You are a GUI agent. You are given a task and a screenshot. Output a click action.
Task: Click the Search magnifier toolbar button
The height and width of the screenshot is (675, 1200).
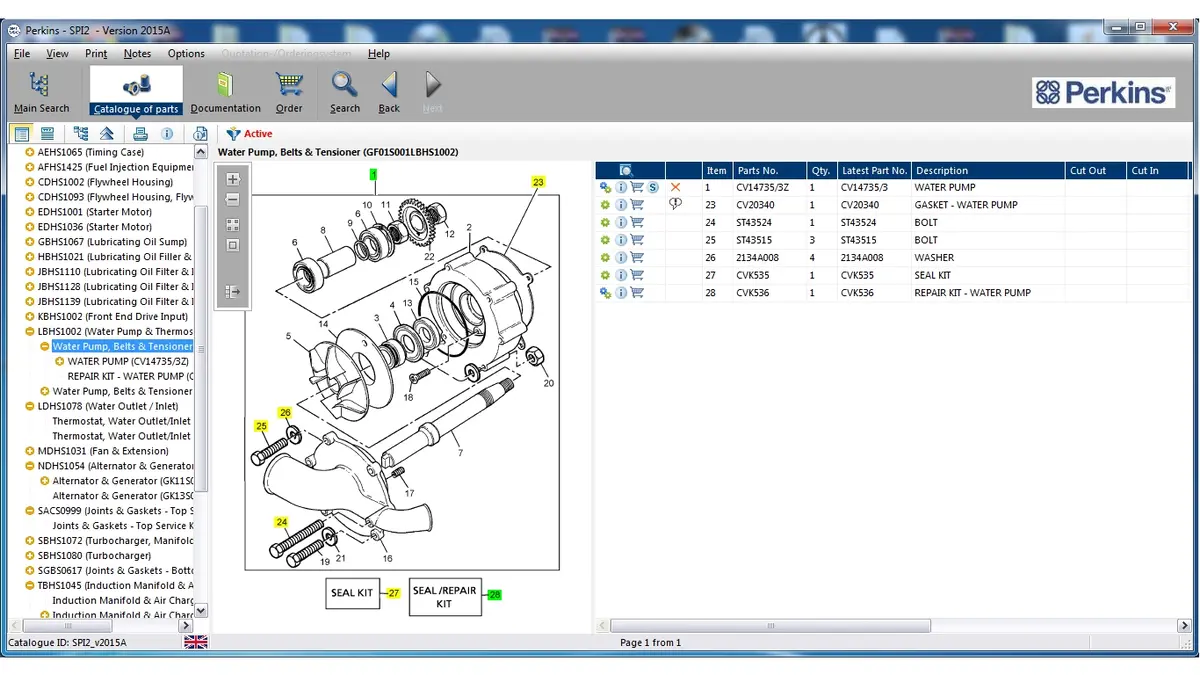[x=345, y=92]
